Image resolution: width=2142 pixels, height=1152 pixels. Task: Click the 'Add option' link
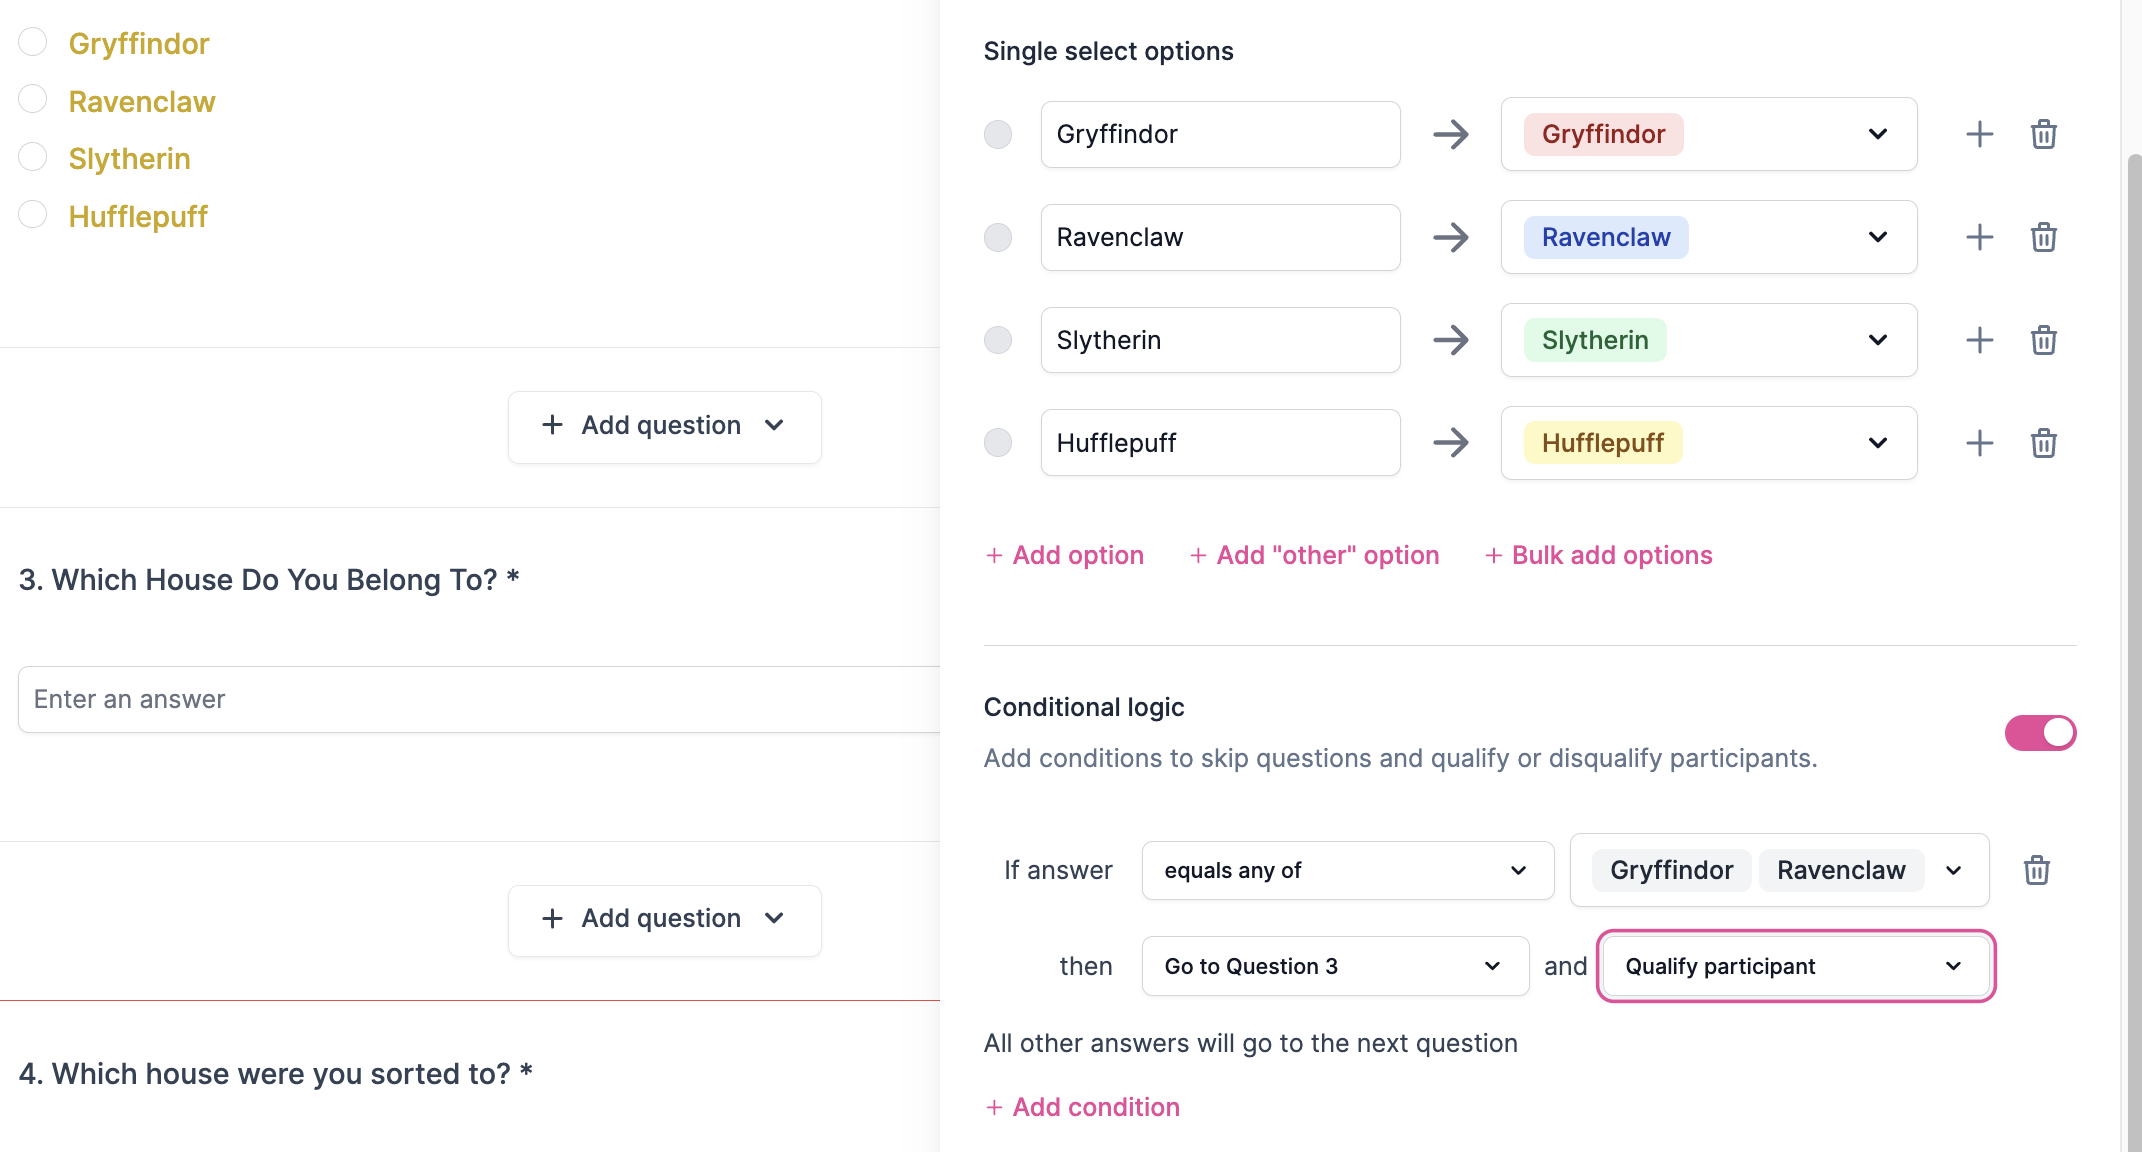(1065, 555)
